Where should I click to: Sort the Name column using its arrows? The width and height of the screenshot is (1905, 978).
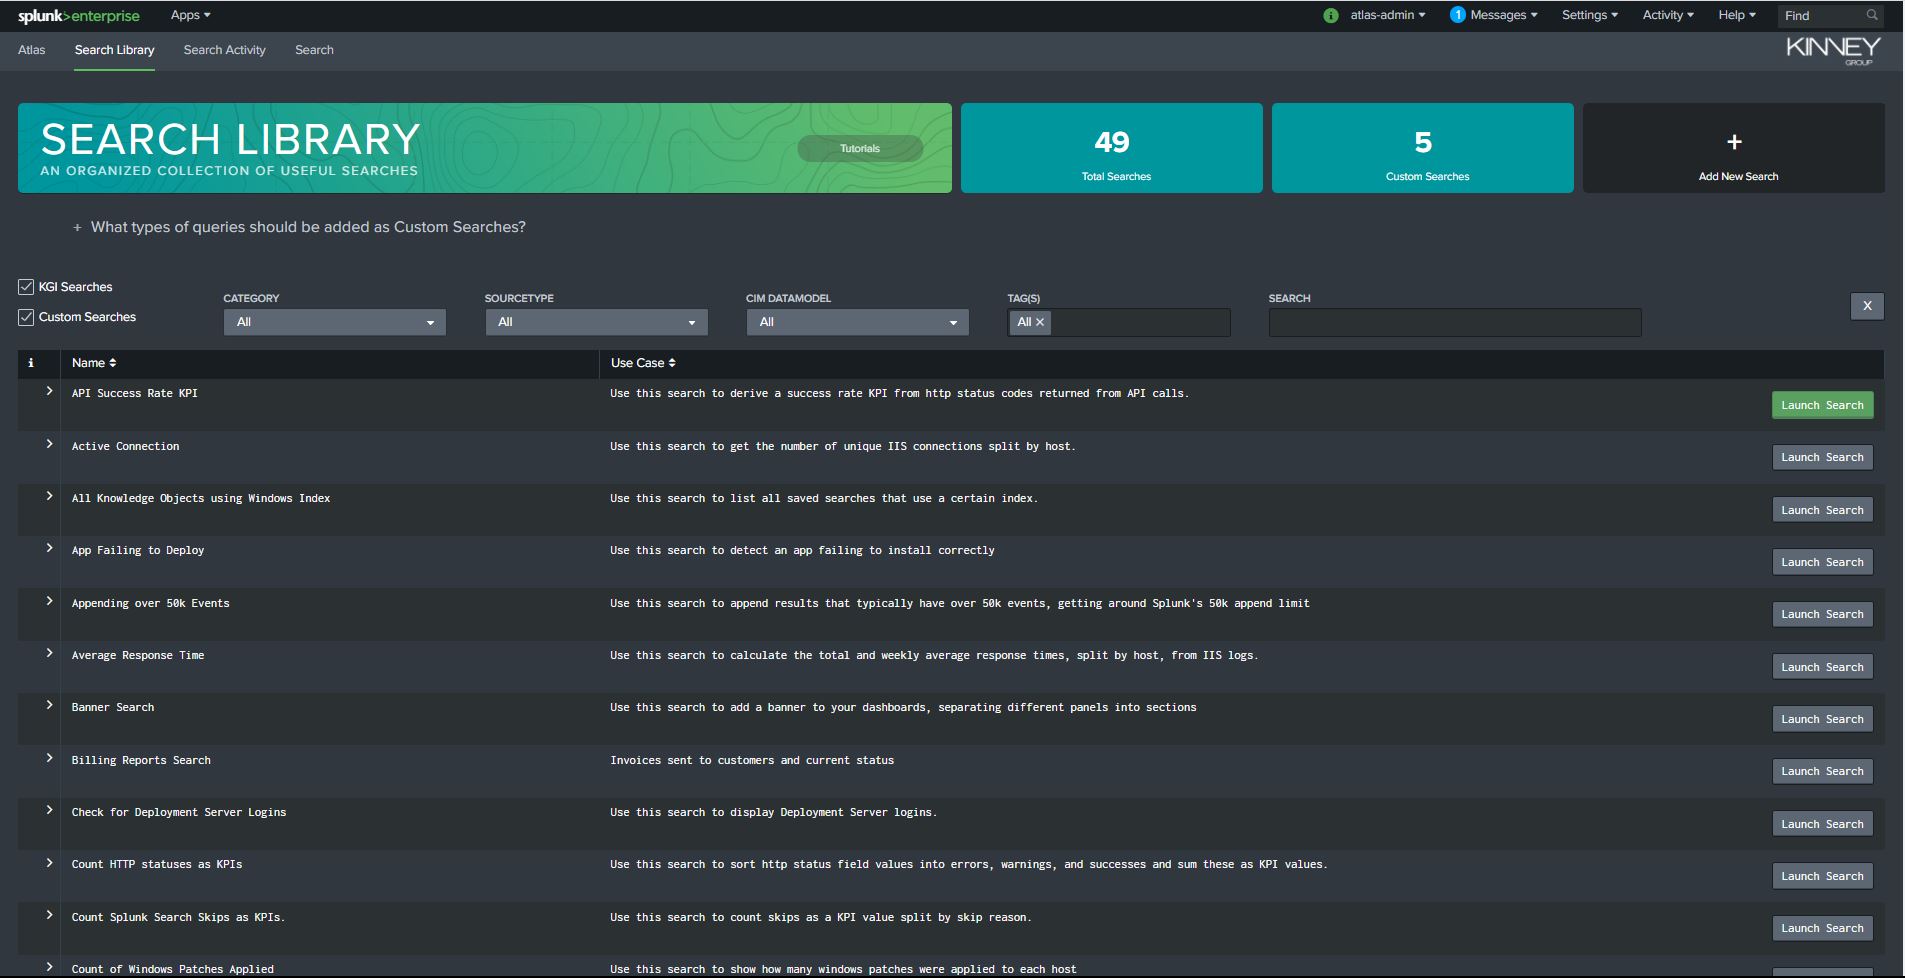click(x=113, y=363)
